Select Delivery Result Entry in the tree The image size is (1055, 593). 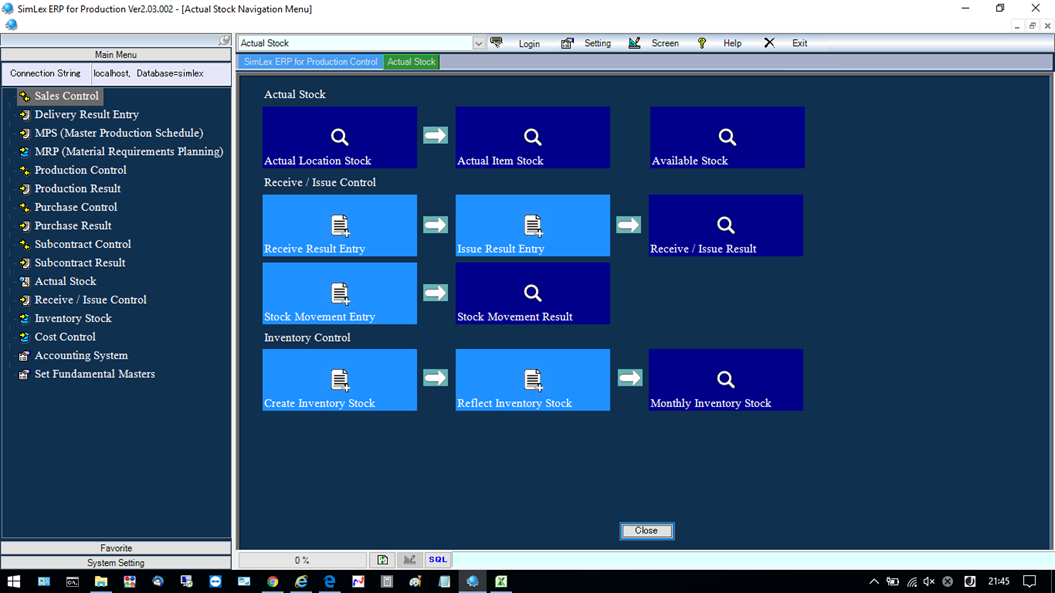tap(87, 114)
